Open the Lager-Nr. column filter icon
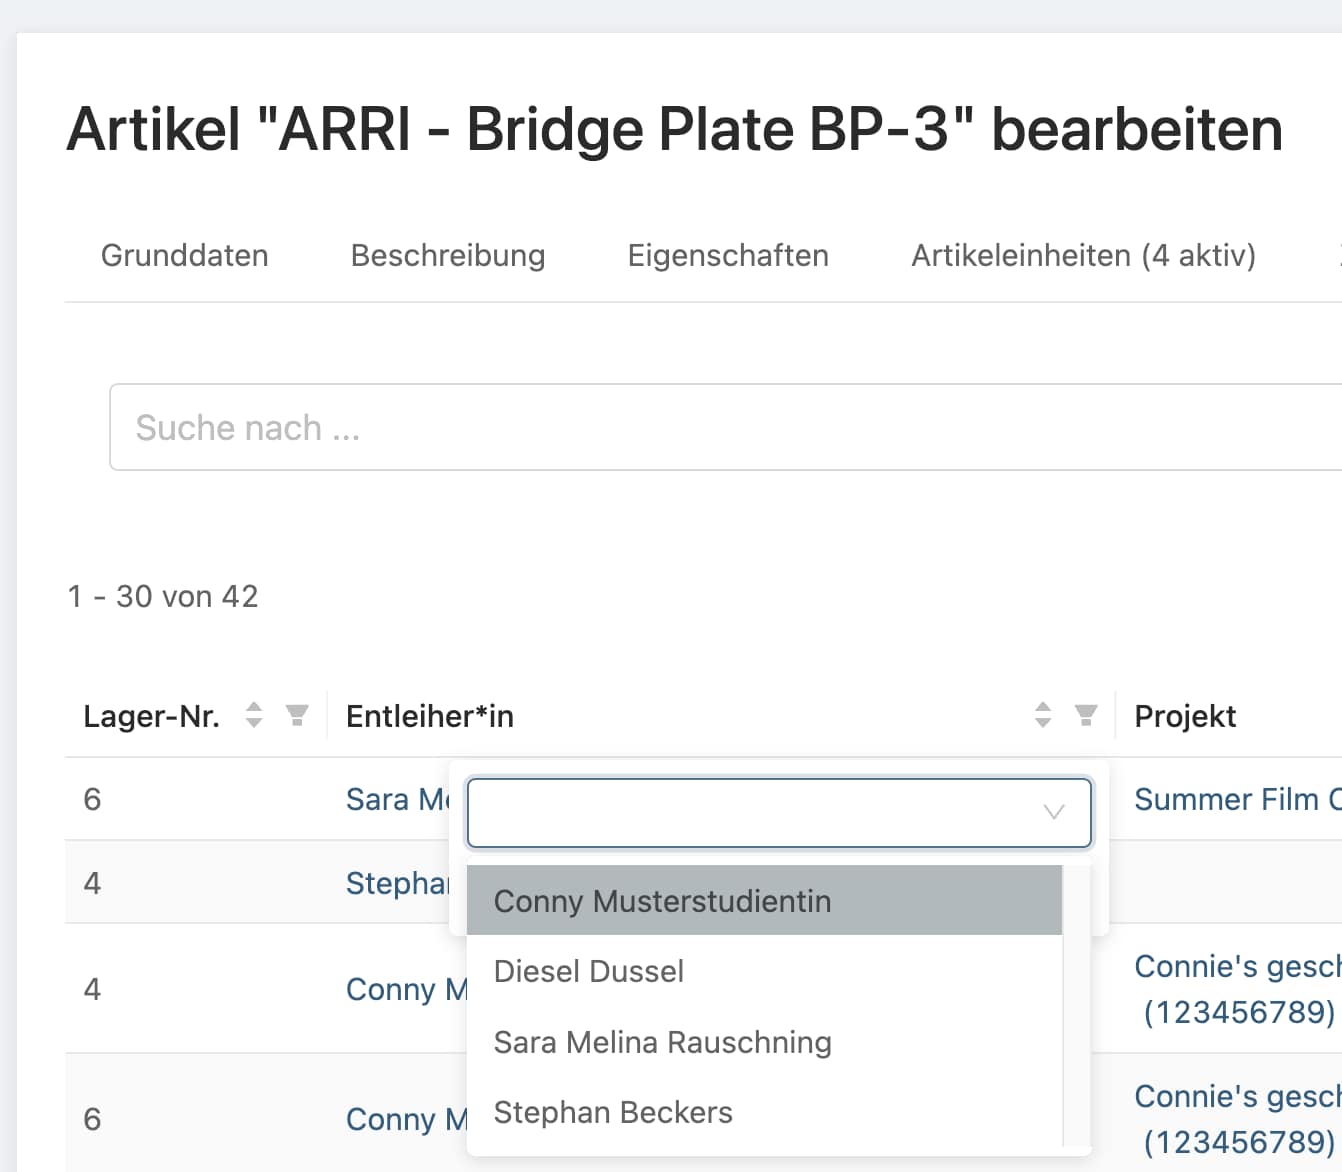 (x=297, y=715)
